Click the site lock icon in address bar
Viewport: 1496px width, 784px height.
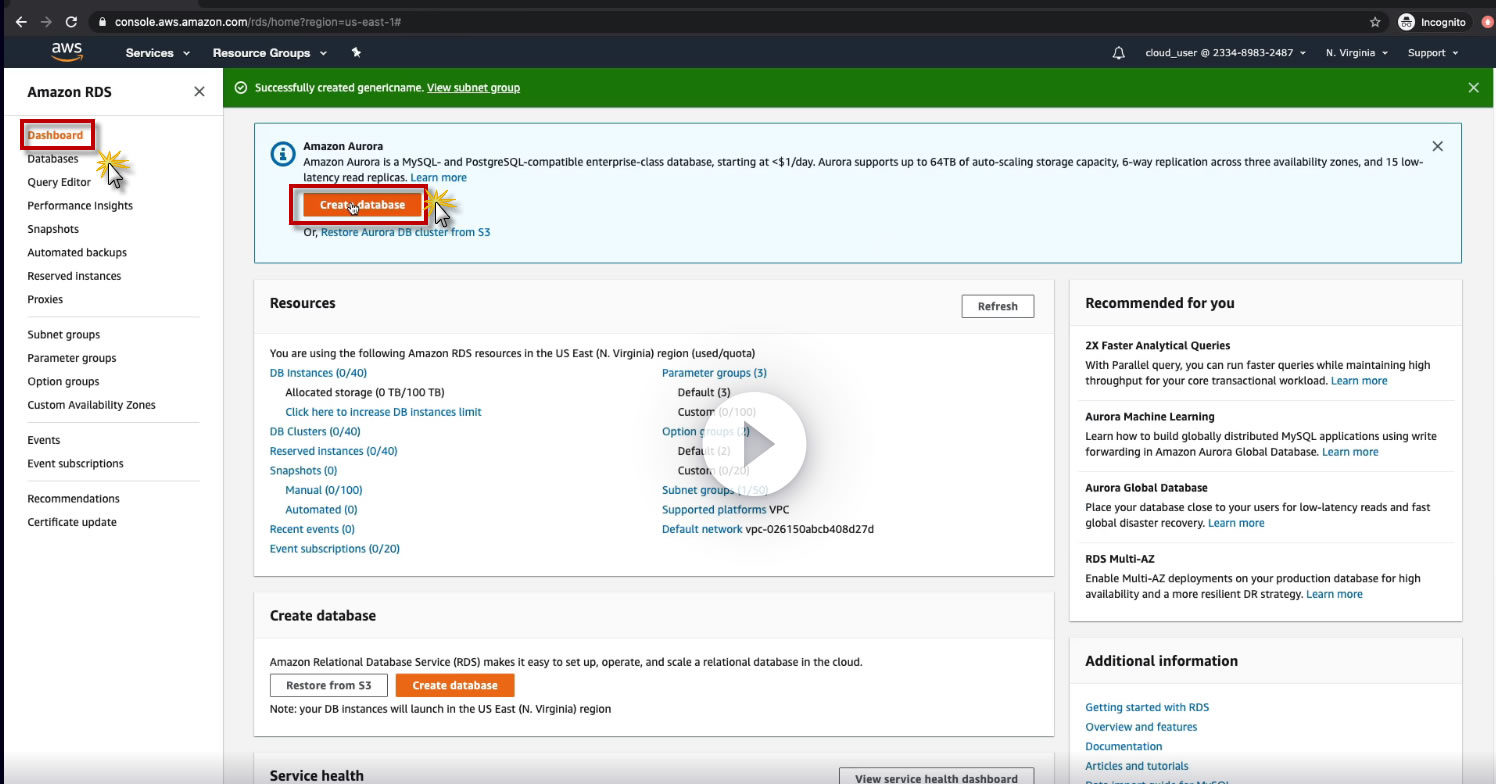pyautogui.click(x=103, y=21)
